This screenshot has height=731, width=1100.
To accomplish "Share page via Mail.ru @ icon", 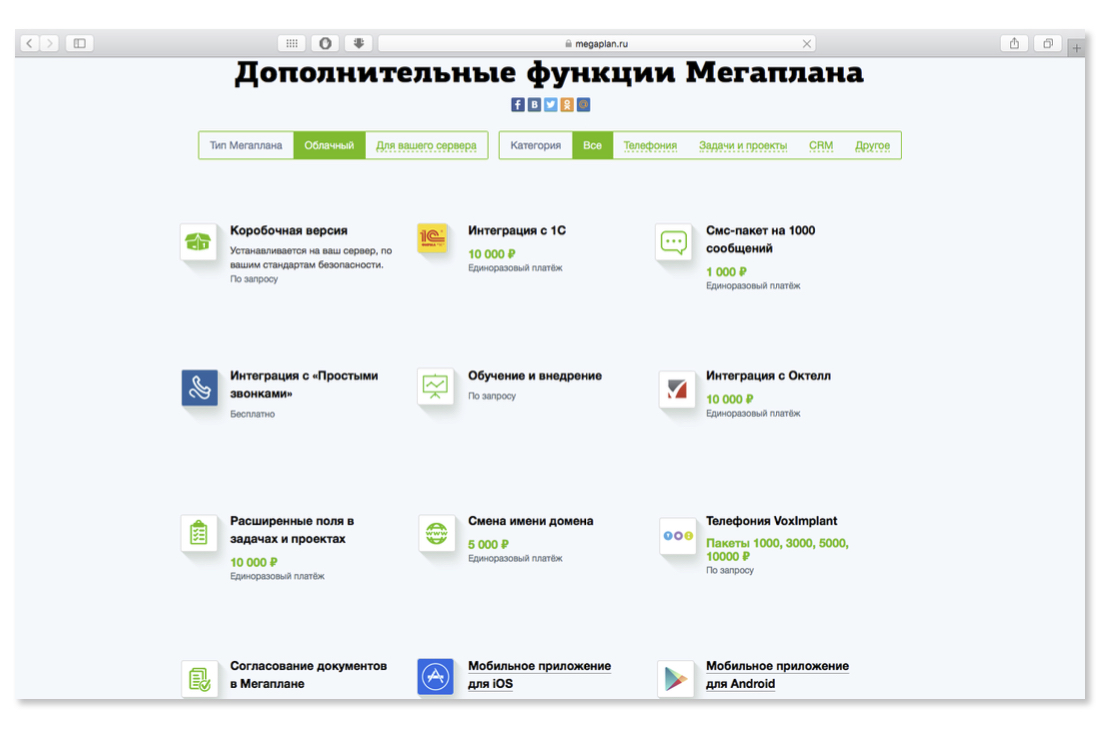I will [583, 105].
